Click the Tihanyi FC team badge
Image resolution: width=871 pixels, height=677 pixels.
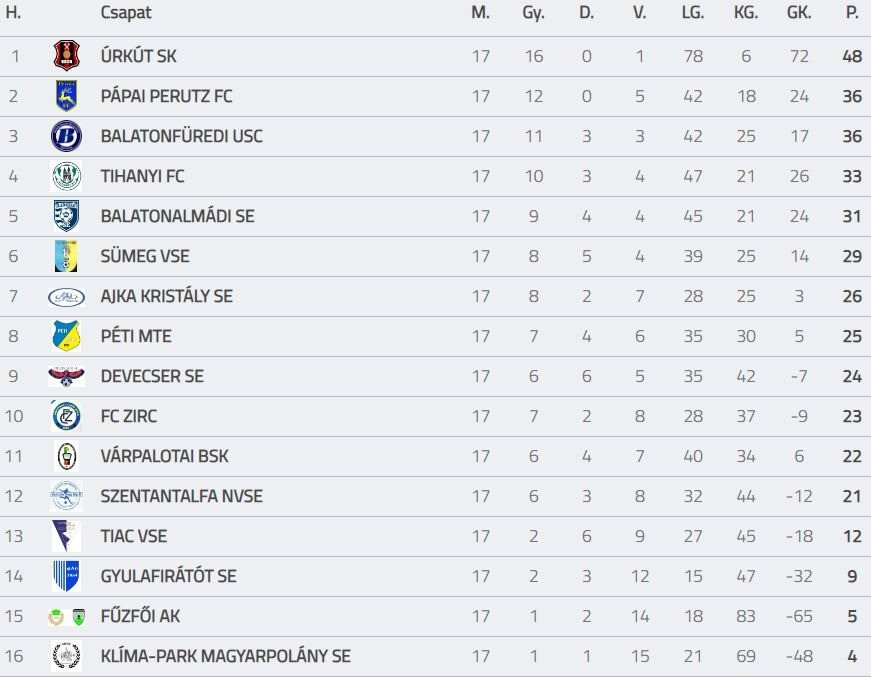(x=66, y=176)
